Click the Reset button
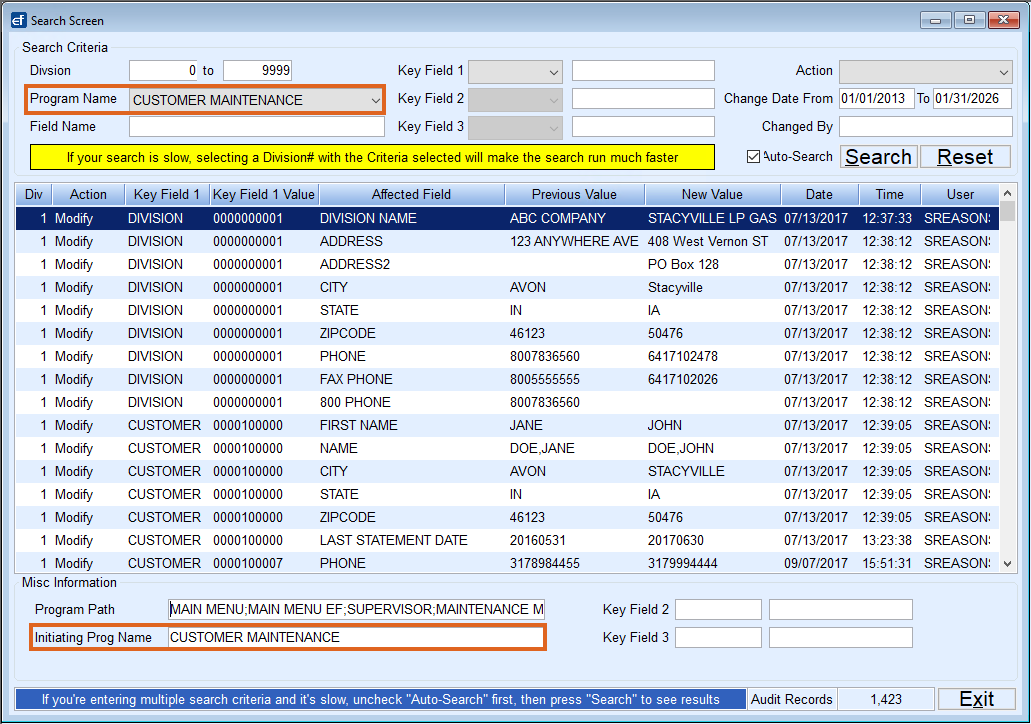Viewport: 1031px width, 724px height. pos(964,156)
